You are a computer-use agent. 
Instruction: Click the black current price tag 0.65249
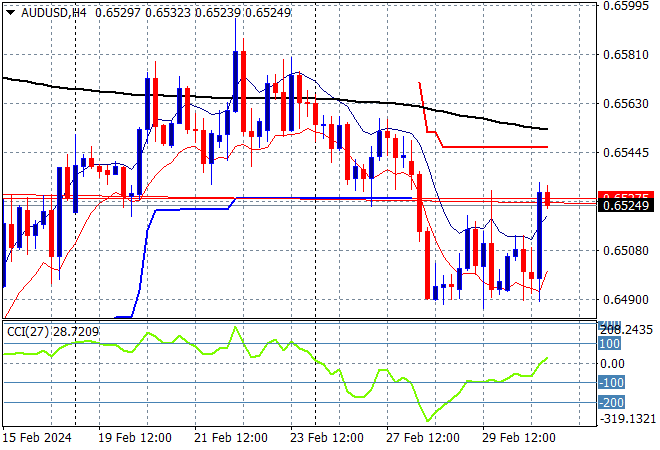tap(626, 206)
